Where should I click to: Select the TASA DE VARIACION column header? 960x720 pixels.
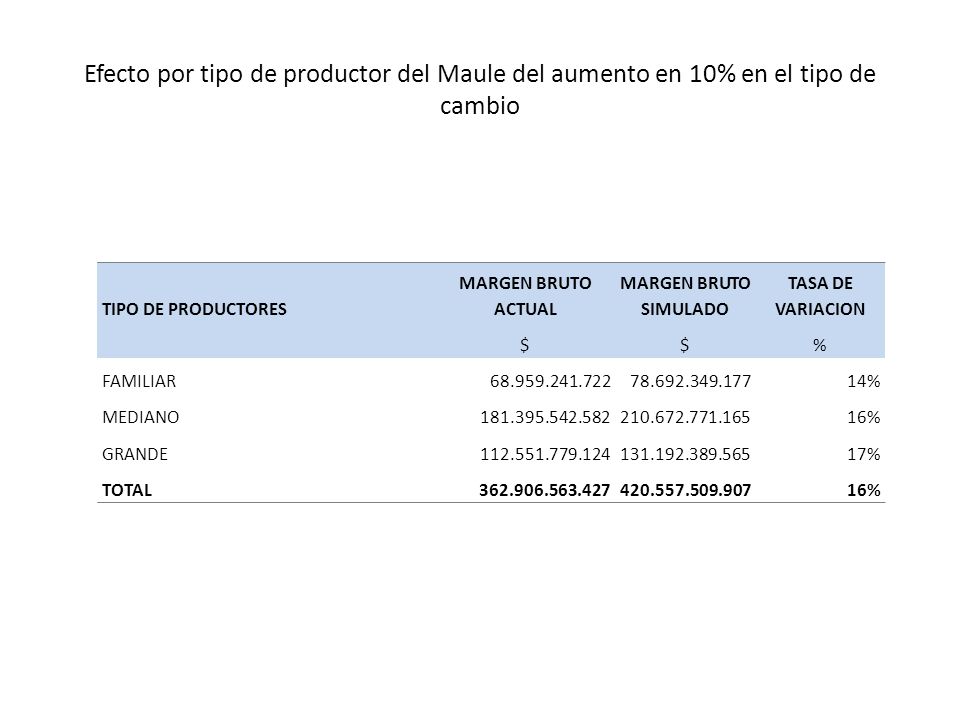coord(820,296)
